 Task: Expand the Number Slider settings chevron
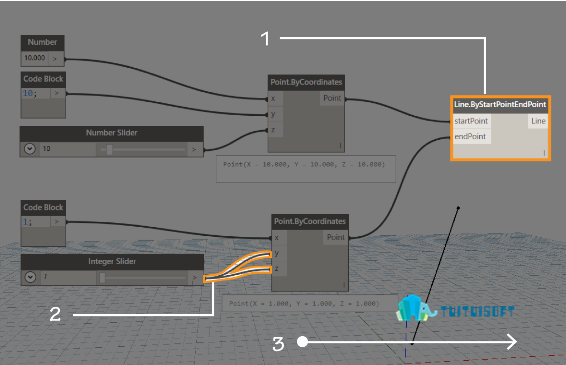click(30, 148)
